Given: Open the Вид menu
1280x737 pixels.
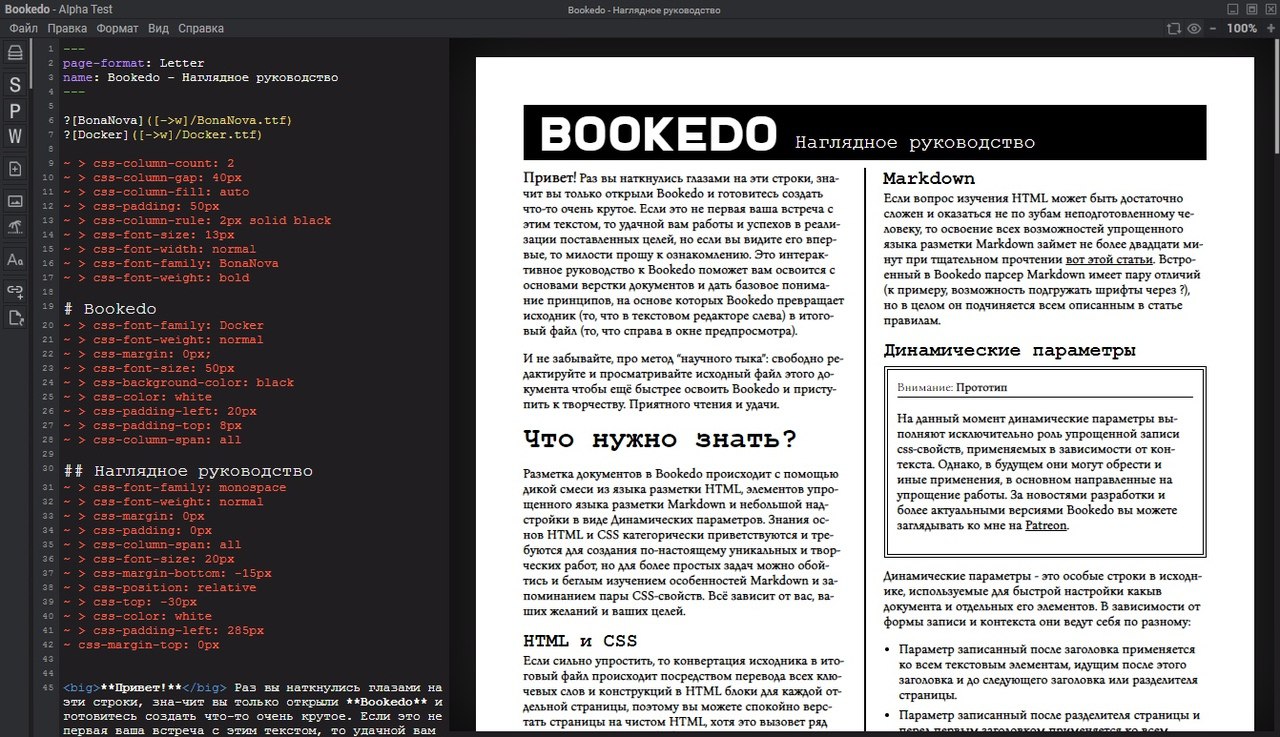Looking at the screenshot, I should coord(158,29).
